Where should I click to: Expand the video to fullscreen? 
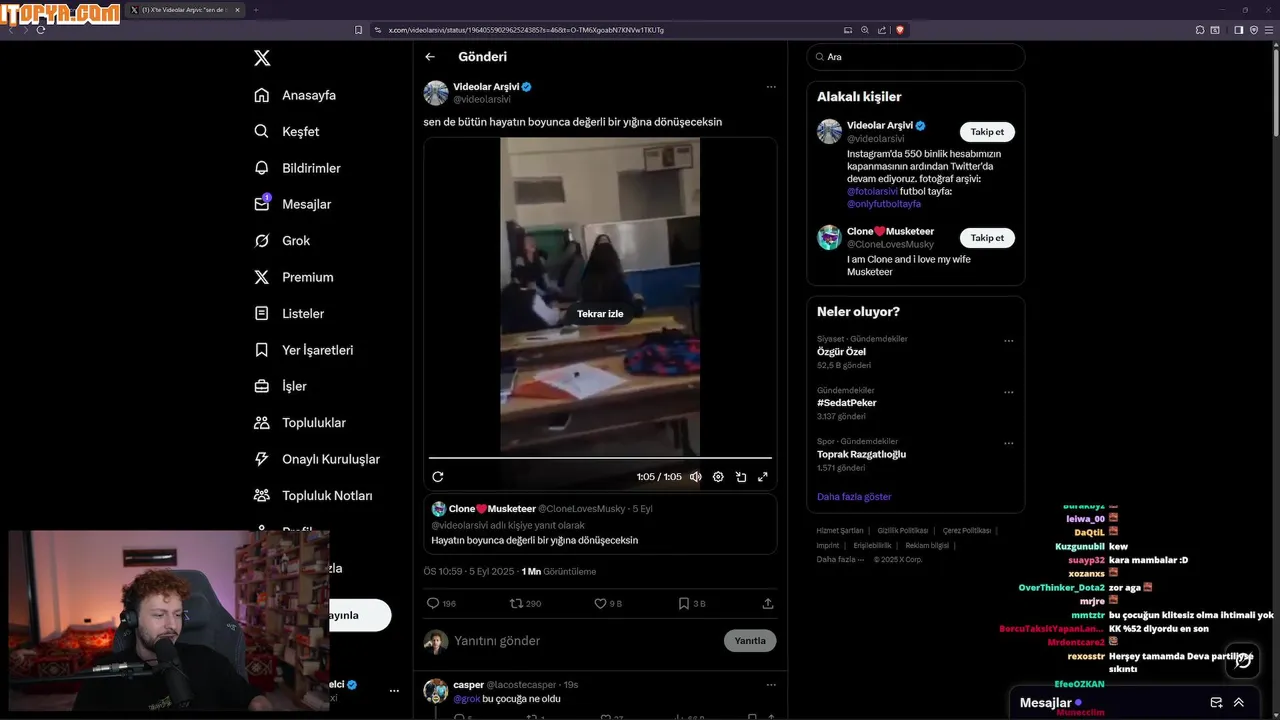click(763, 477)
